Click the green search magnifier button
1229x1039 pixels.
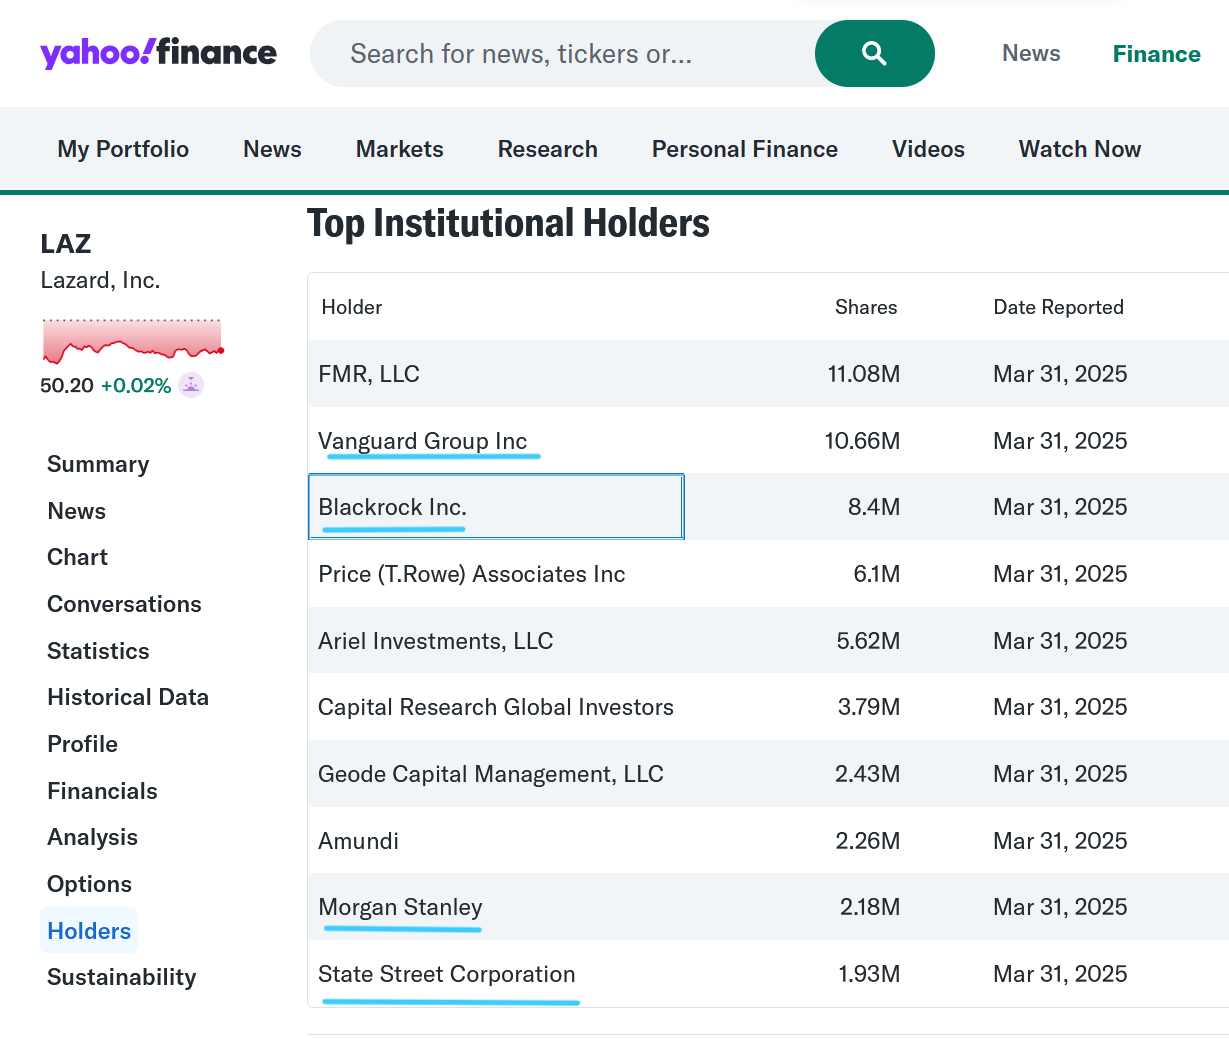click(x=874, y=54)
